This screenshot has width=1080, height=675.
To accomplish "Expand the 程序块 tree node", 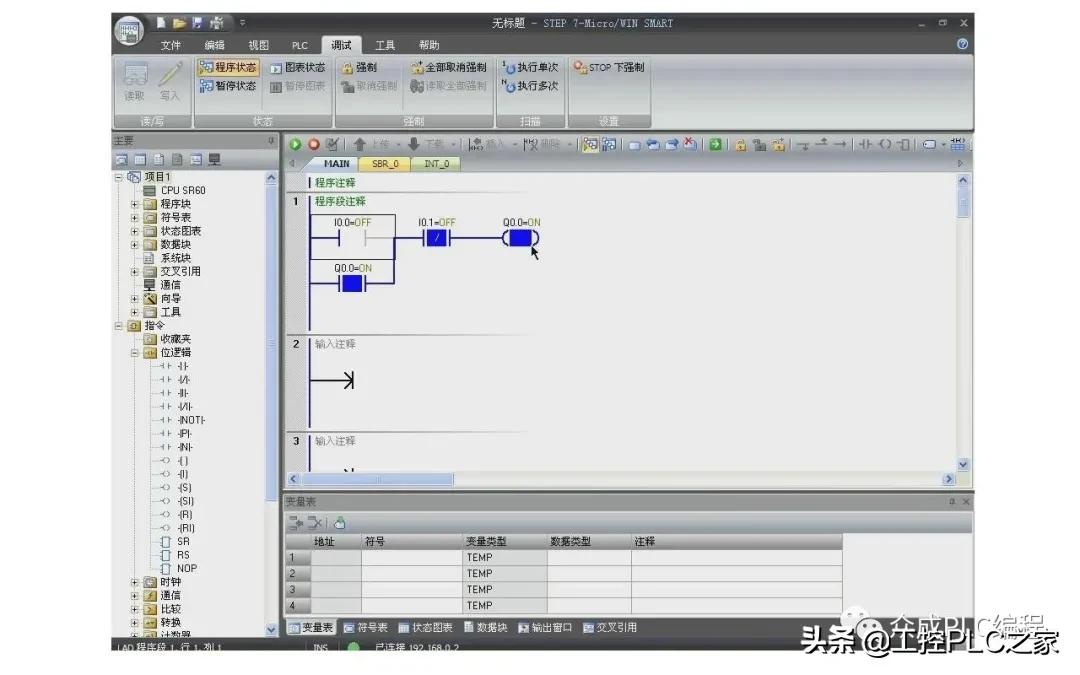I will point(134,204).
